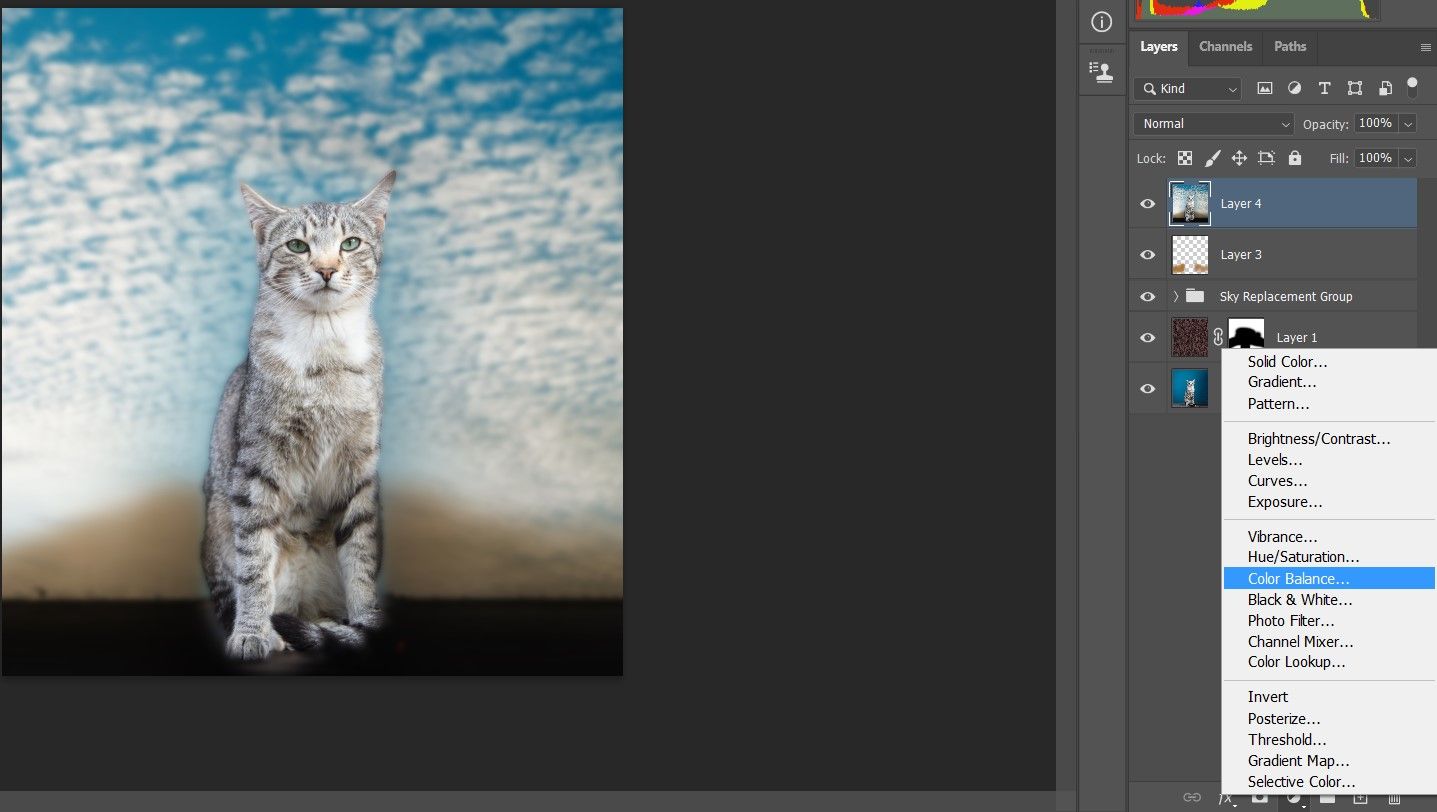Choose Invert from the menu
Screen dimensions: 1437x812
click(1329, 697)
